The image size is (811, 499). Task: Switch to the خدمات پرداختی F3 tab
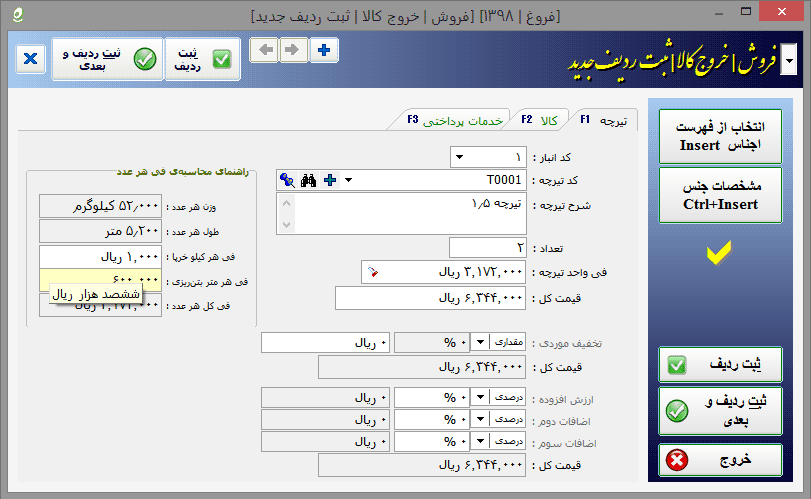pos(455,120)
